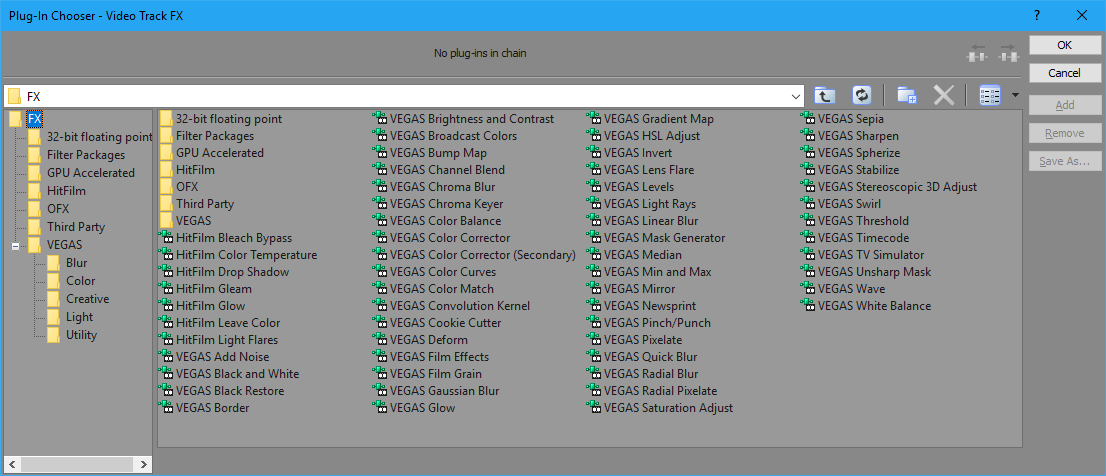The width and height of the screenshot is (1106, 476).
Task: Select VEGAS Unsharp Mask plug-in
Action: pos(866,271)
